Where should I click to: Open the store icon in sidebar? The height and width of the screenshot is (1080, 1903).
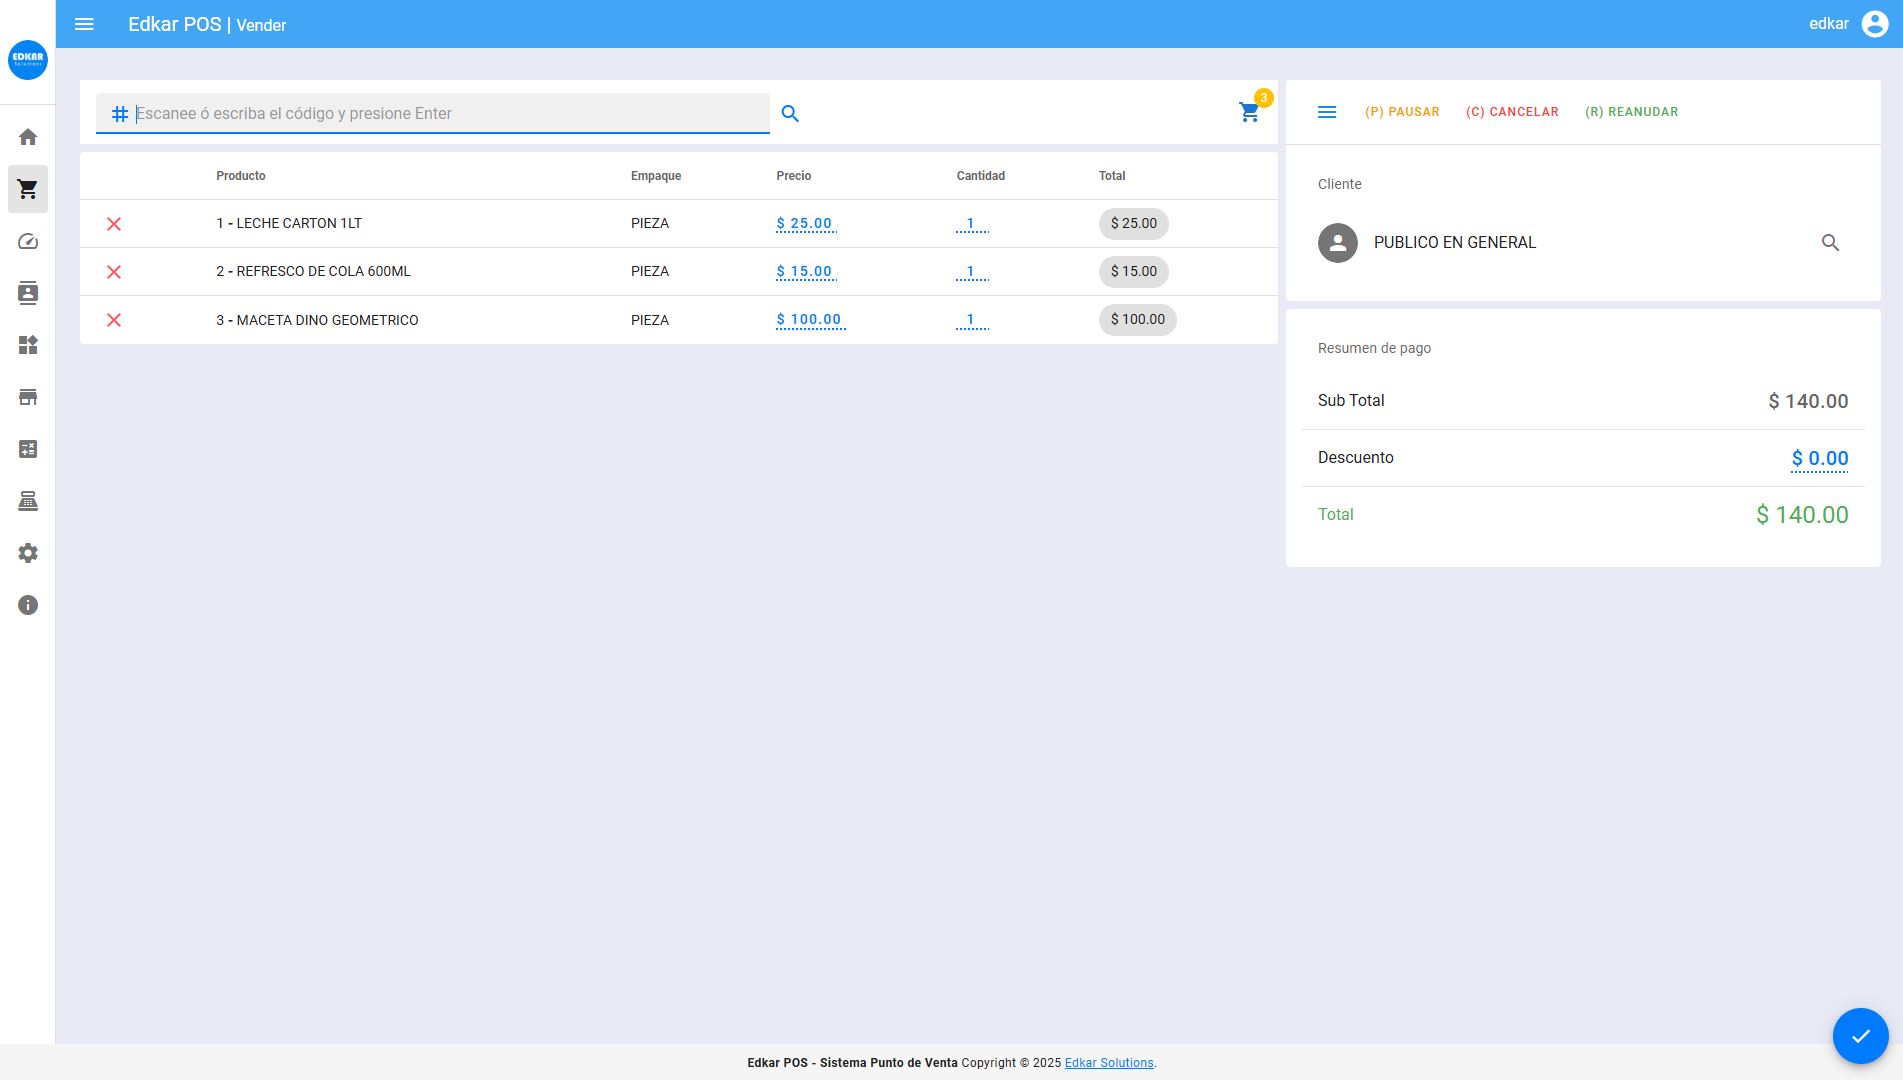point(28,397)
